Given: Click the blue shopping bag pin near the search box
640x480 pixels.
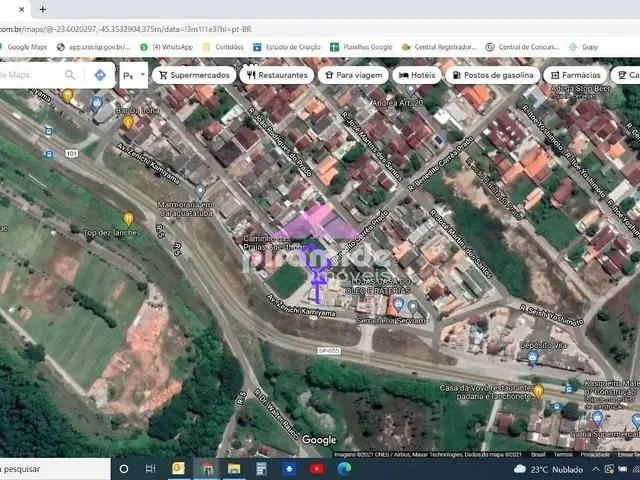Looking at the screenshot, I should (x=97, y=104).
